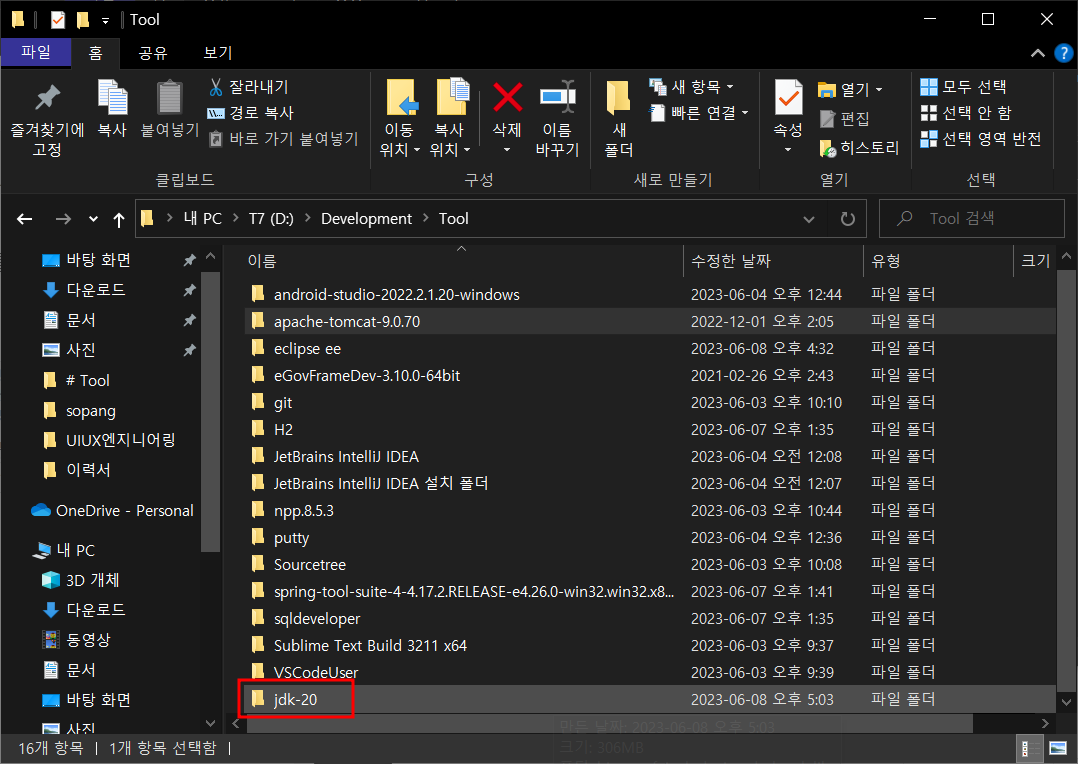Switch to large icons view in status bar
The height and width of the screenshot is (764, 1078).
[x=1058, y=748]
